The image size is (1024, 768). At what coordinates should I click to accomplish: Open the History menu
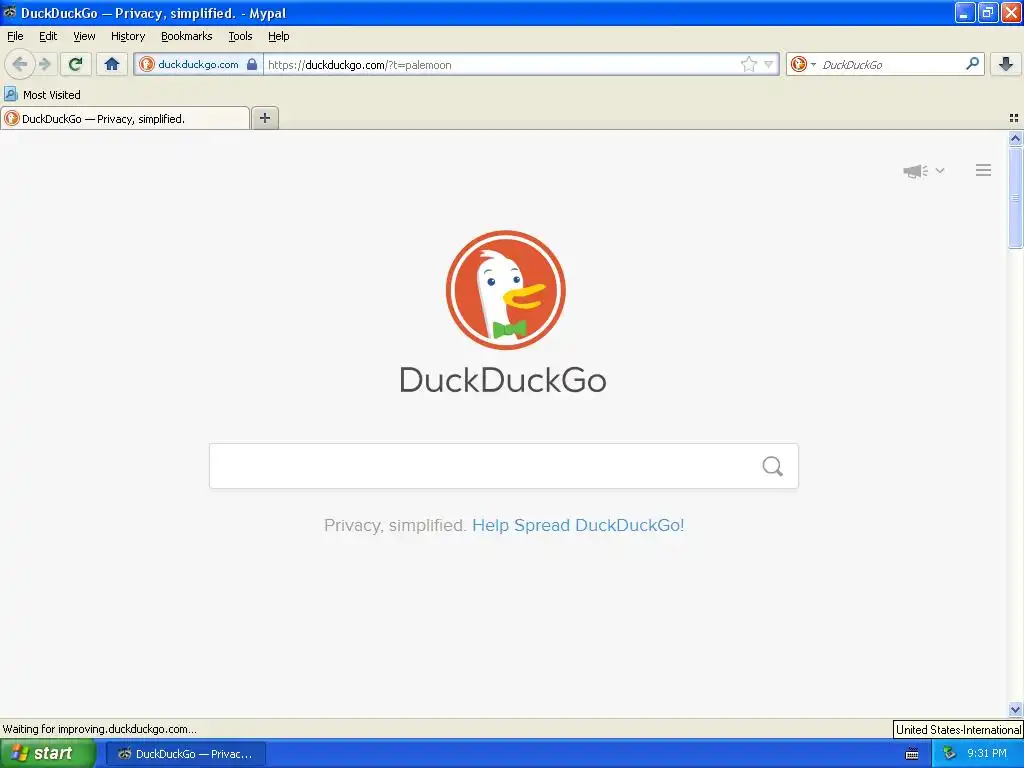click(128, 36)
